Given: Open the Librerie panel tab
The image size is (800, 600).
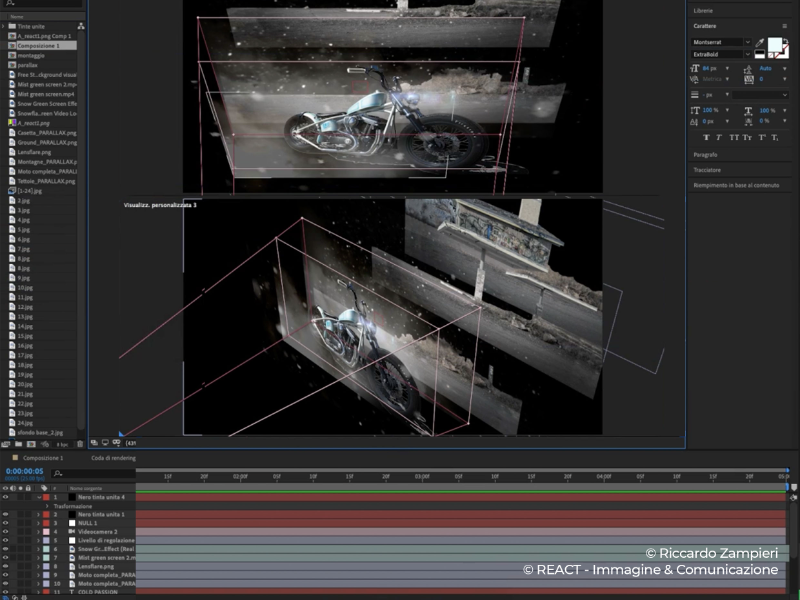Looking at the screenshot, I should [703, 11].
